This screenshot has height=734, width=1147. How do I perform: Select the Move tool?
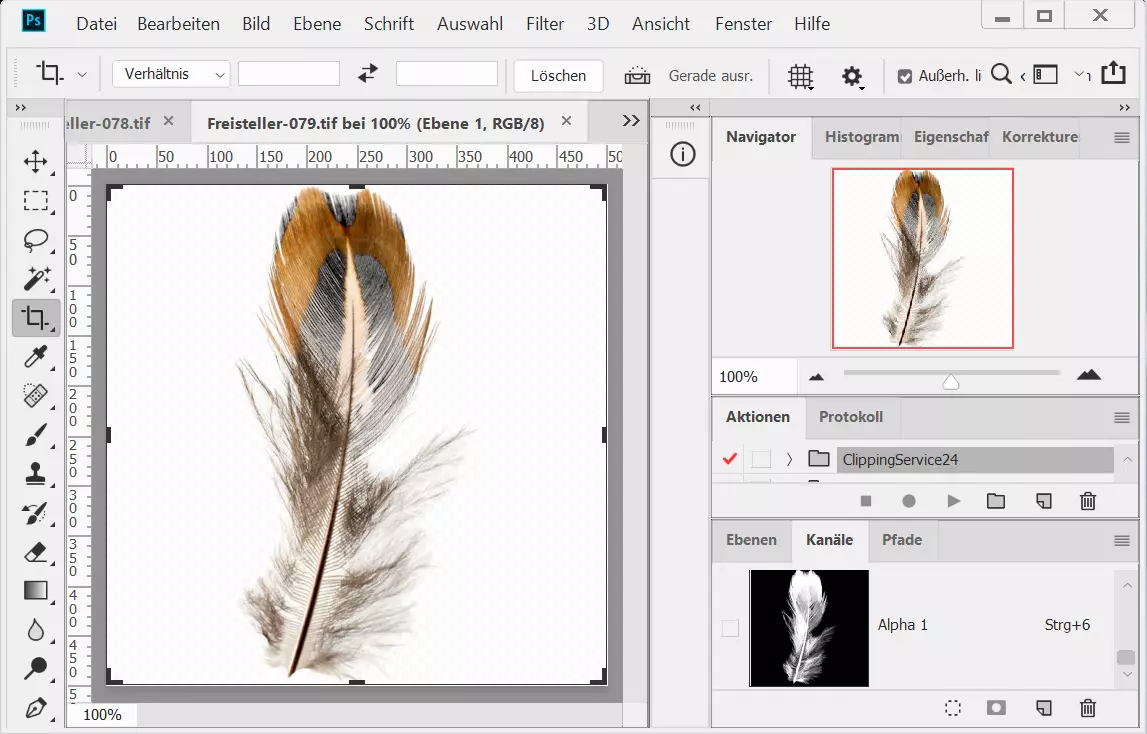tap(36, 162)
